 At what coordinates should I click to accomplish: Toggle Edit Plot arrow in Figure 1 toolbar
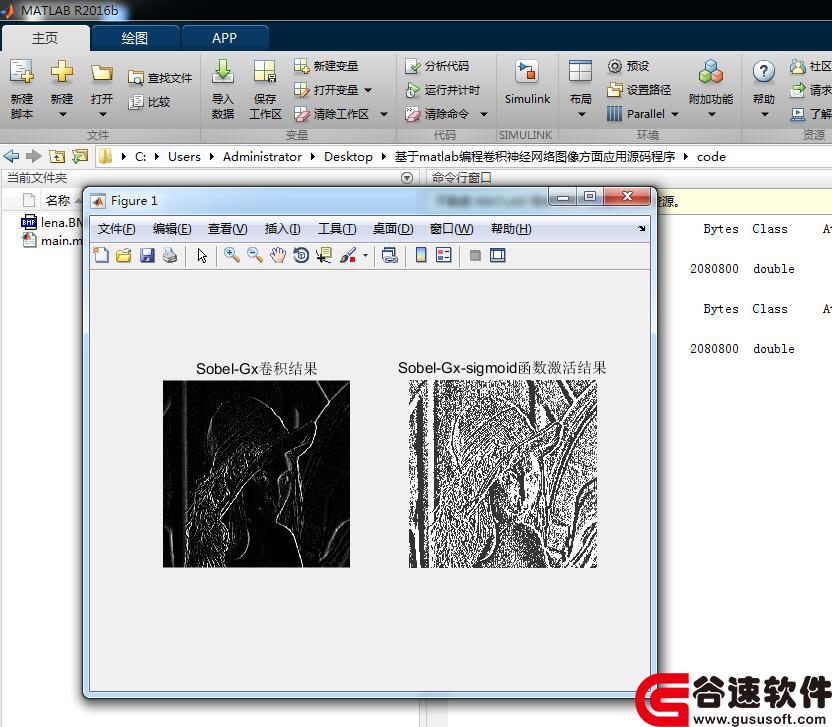tap(202, 255)
